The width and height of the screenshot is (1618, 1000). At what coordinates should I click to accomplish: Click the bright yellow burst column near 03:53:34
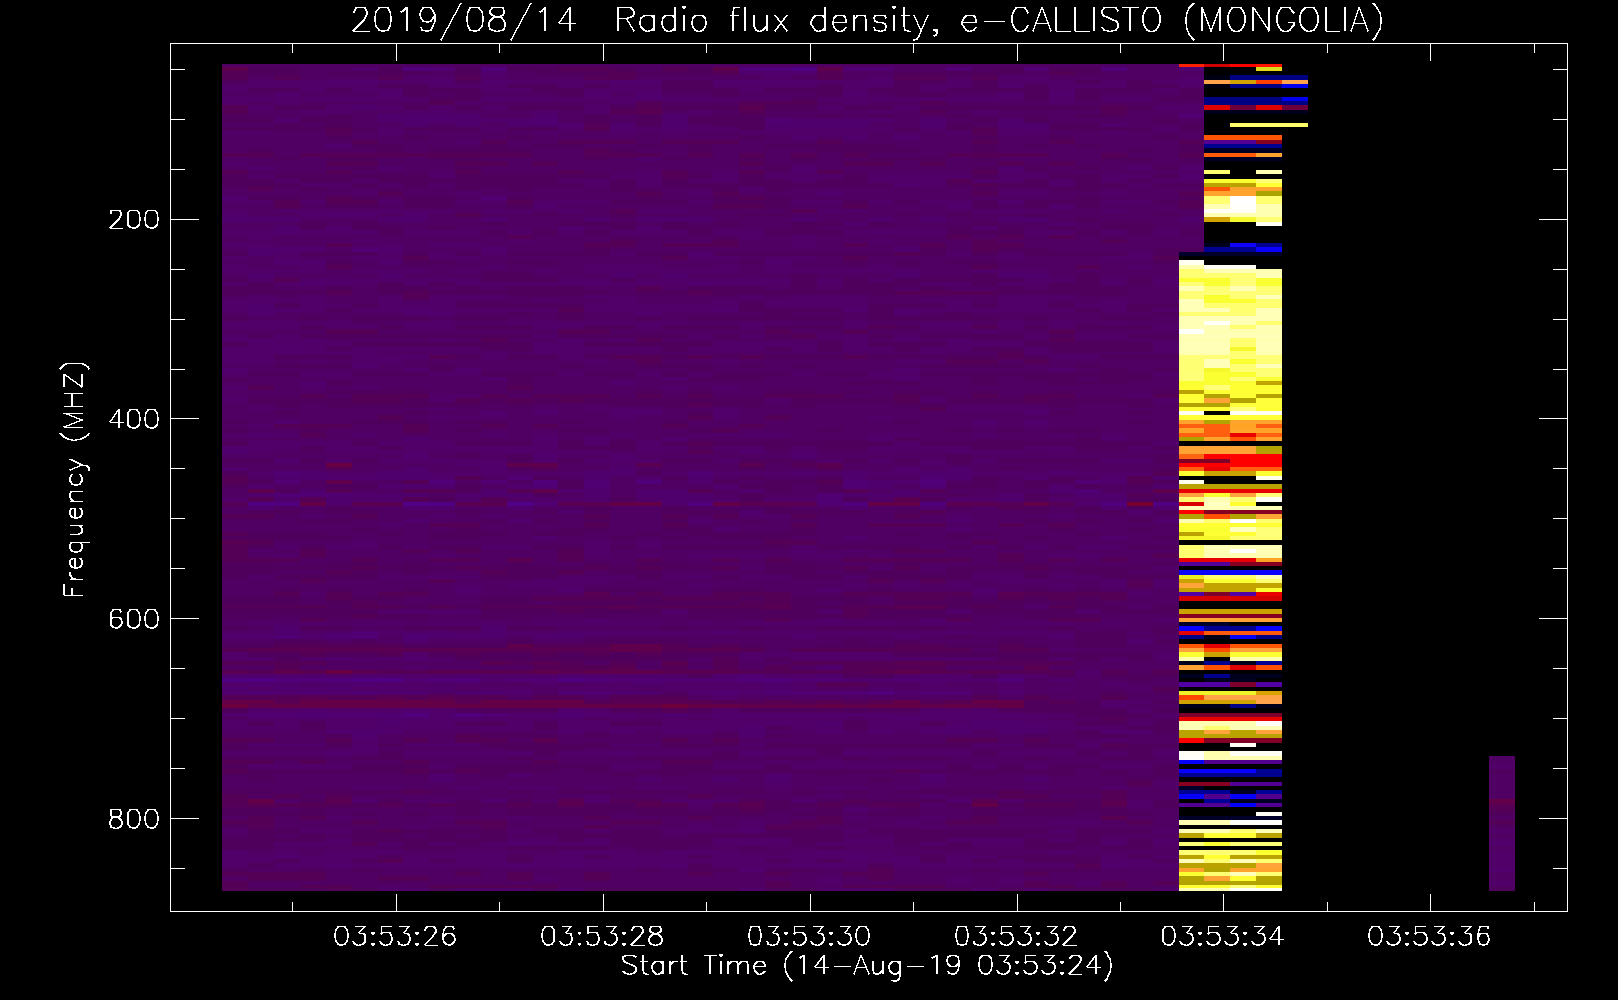[1231, 477]
